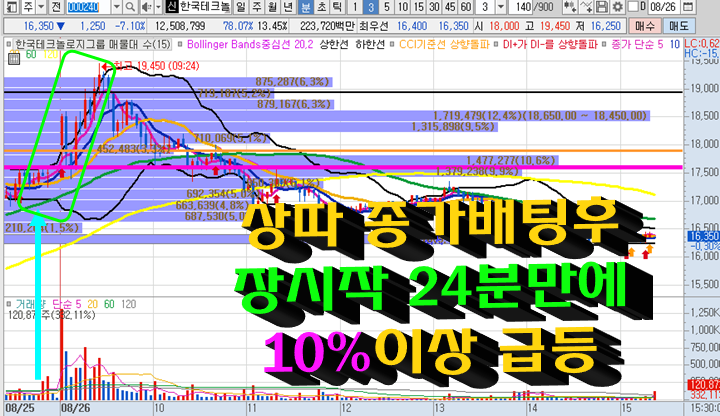The height and width of the screenshot is (416, 720).
Task: Select the 30 minute interval
Action: coord(434,7)
